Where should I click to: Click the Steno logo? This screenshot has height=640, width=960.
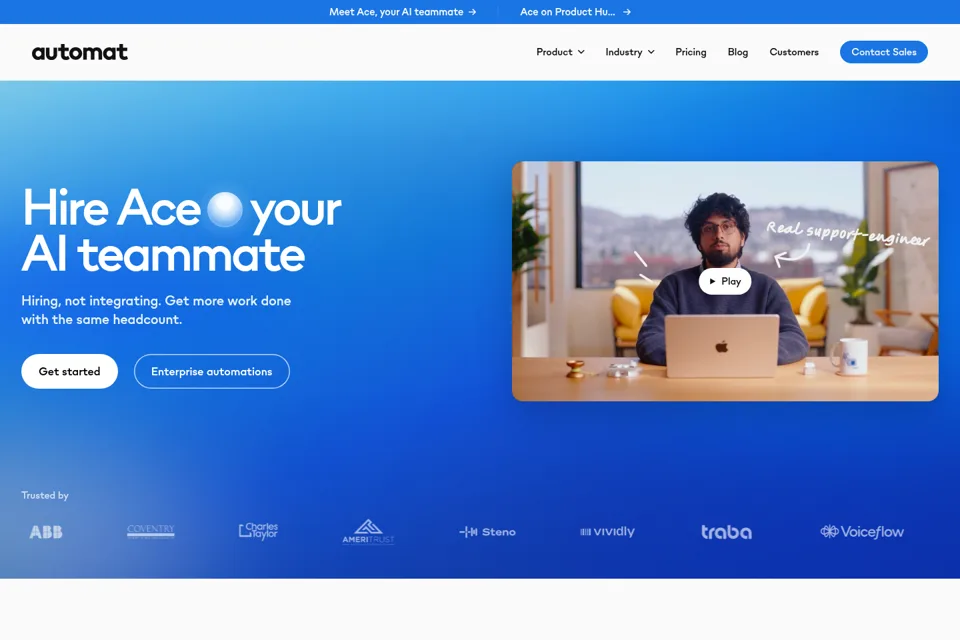(487, 532)
